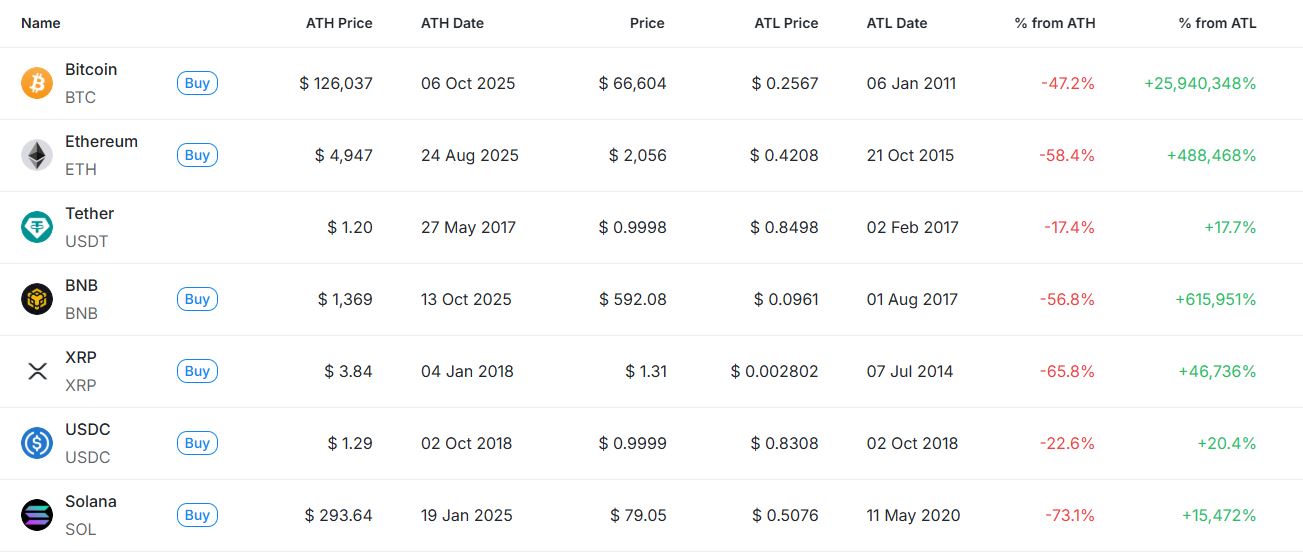Open the Bitcoin name link

(x=91, y=70)
